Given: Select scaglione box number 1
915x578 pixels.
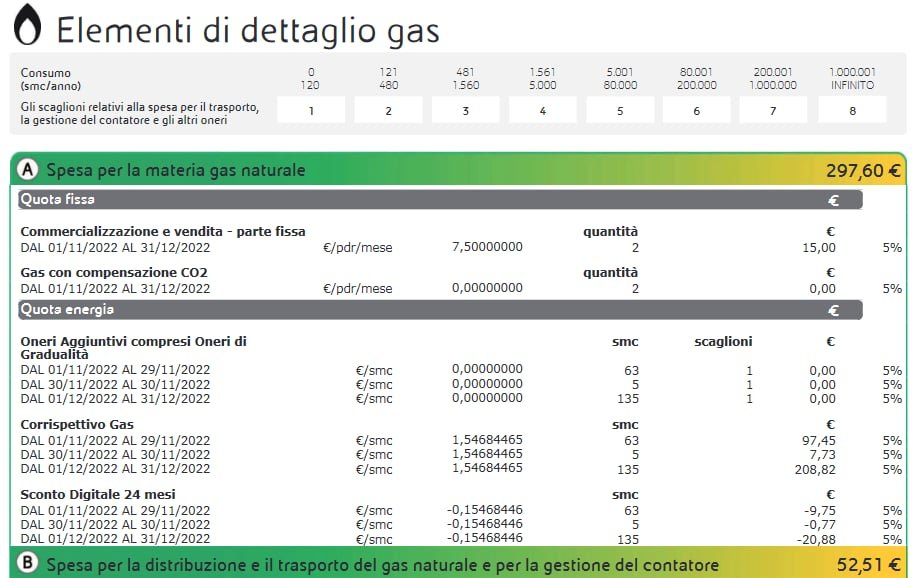Looking at the screenshot, I should point(311,110).
